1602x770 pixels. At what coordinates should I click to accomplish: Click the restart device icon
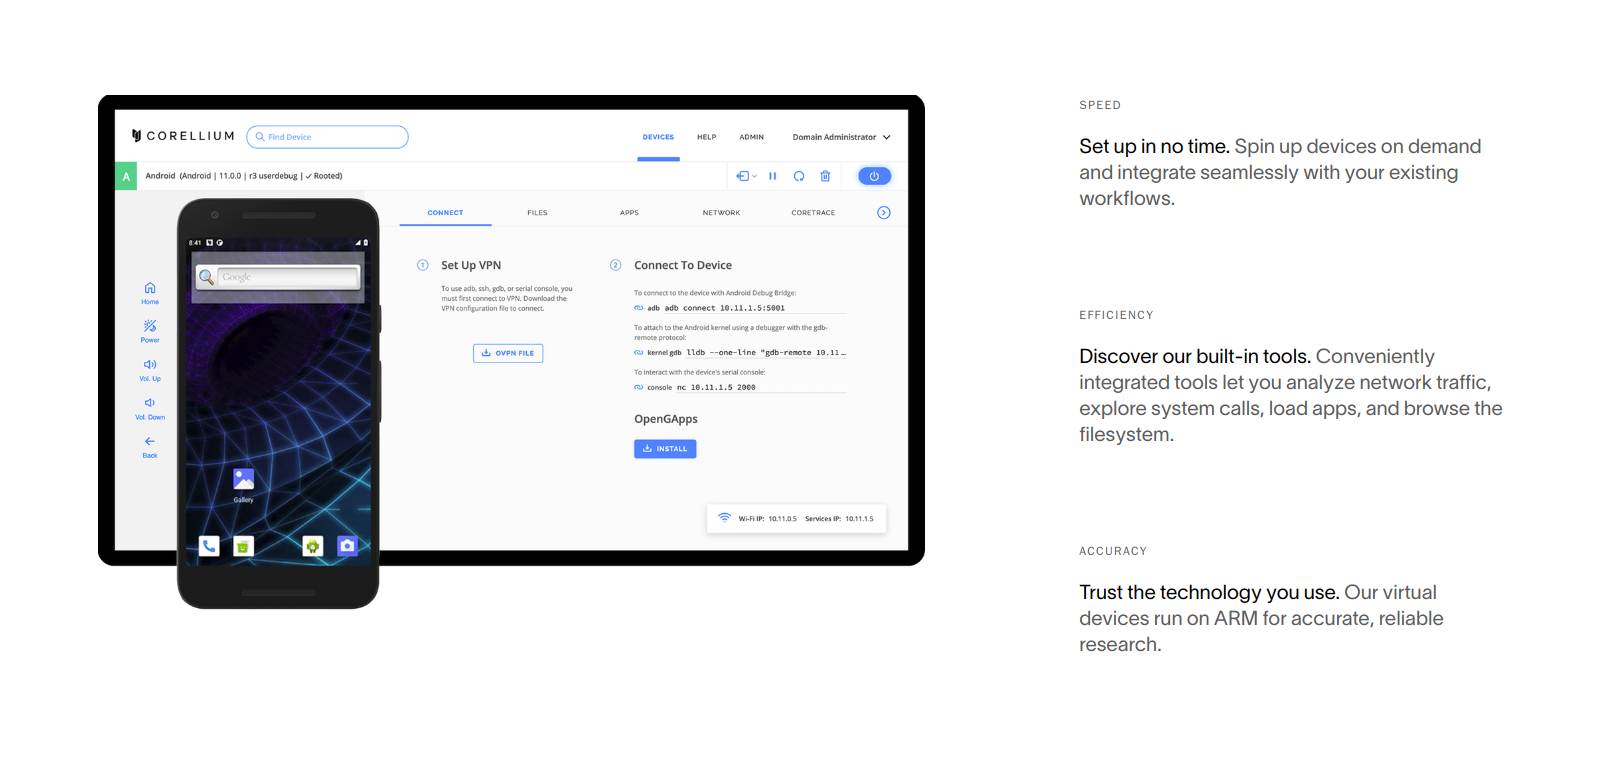799,176
